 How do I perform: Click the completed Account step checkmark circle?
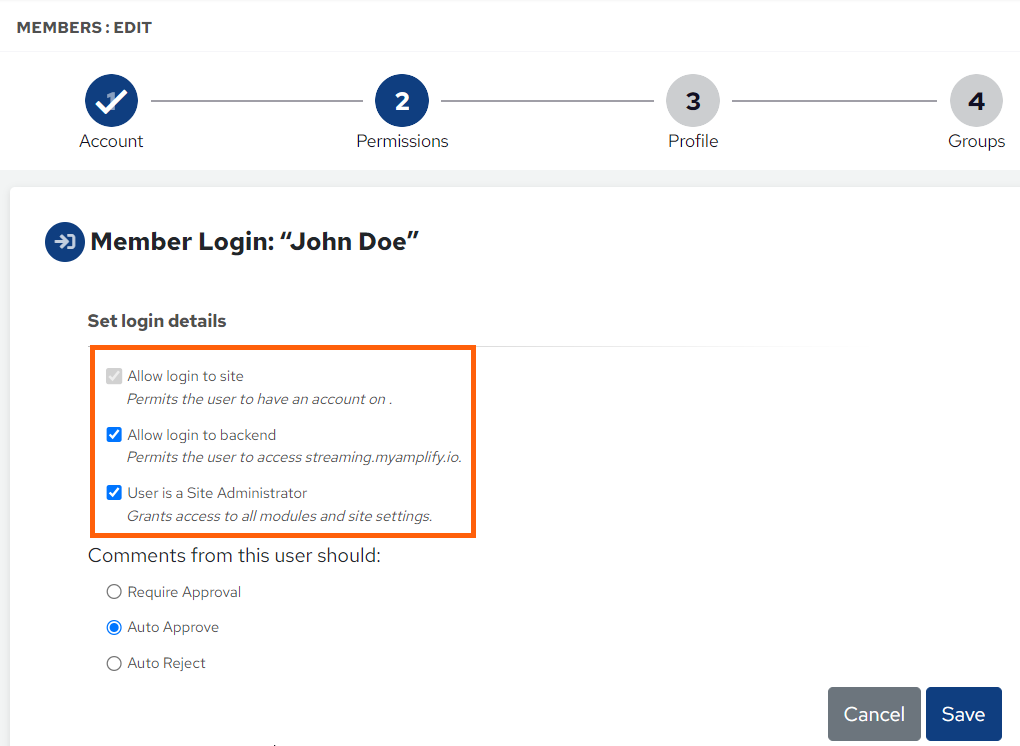pos(111,100)
